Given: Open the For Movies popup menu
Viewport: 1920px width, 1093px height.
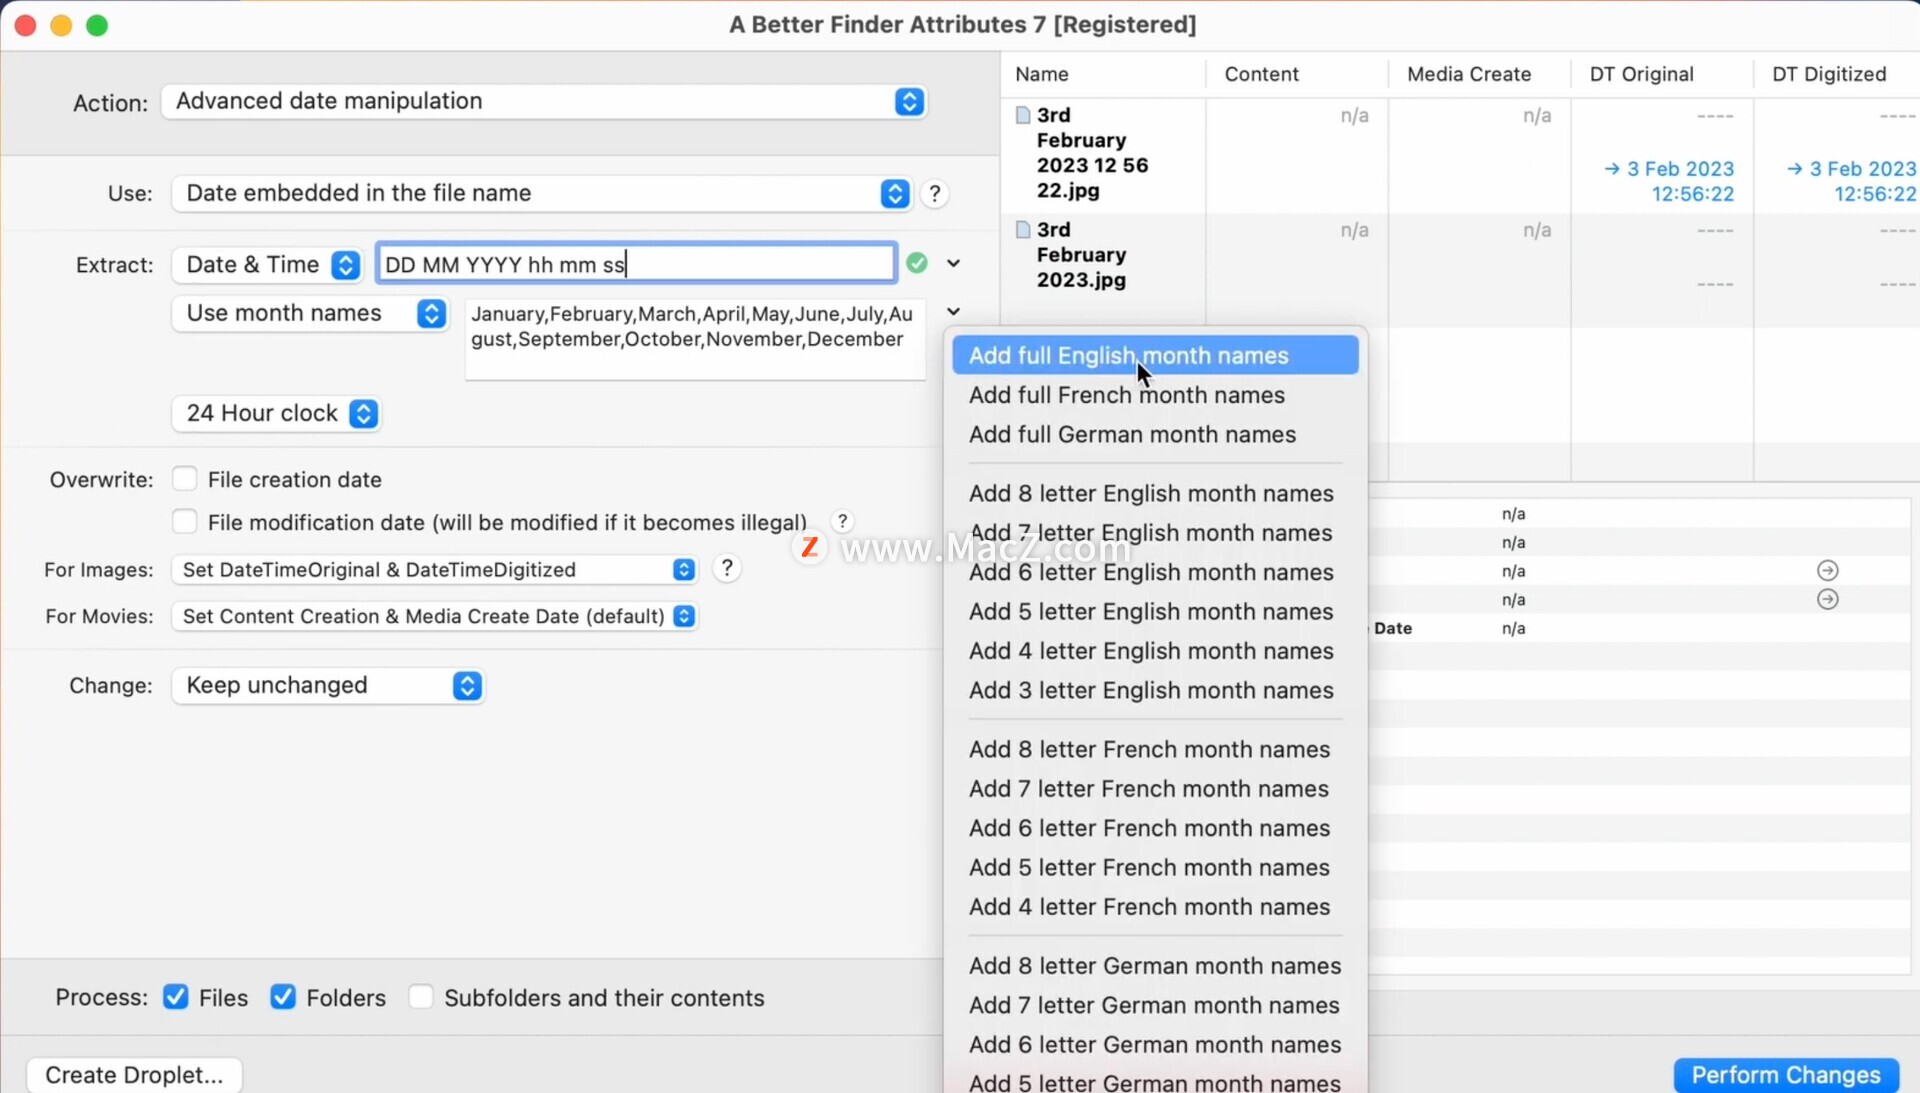Looking at the screenshot, I should pyautogui.click(x=435, y=616).
